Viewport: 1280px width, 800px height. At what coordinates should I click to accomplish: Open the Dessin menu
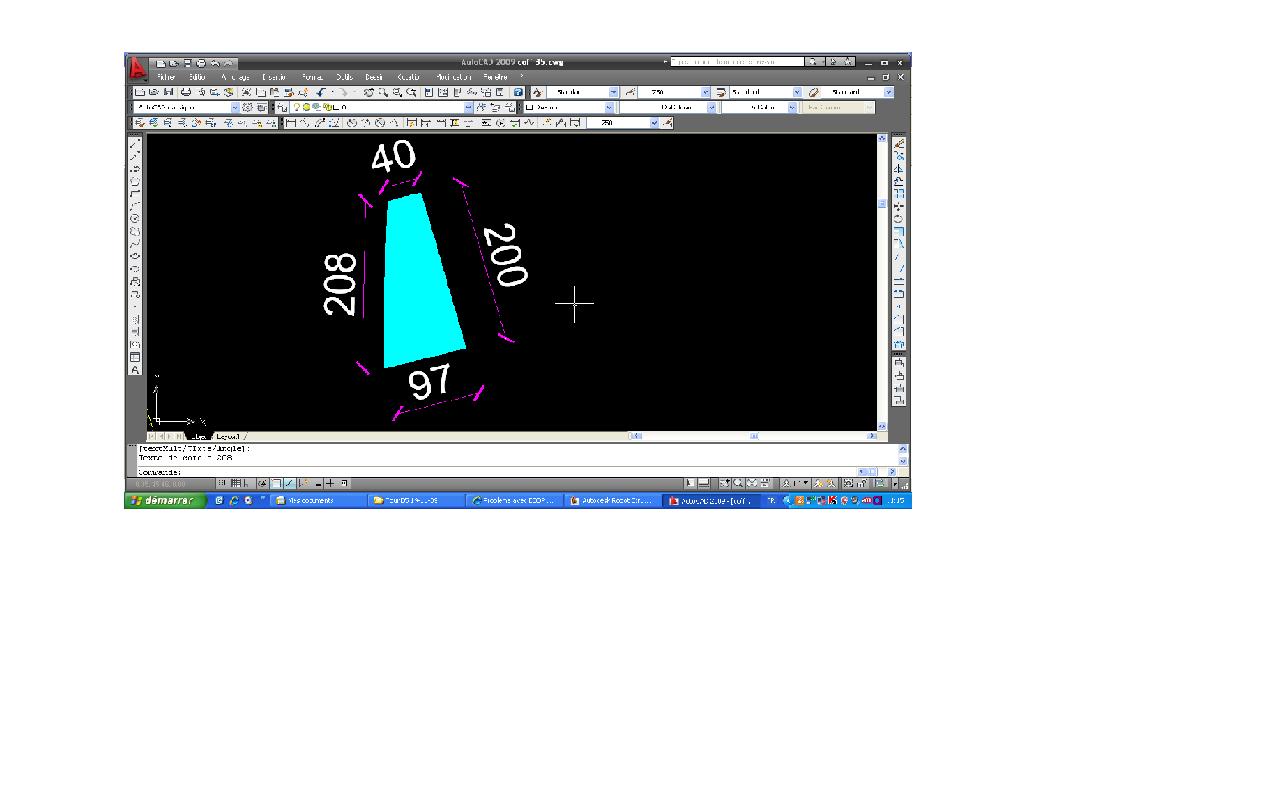tap(374, 77)
